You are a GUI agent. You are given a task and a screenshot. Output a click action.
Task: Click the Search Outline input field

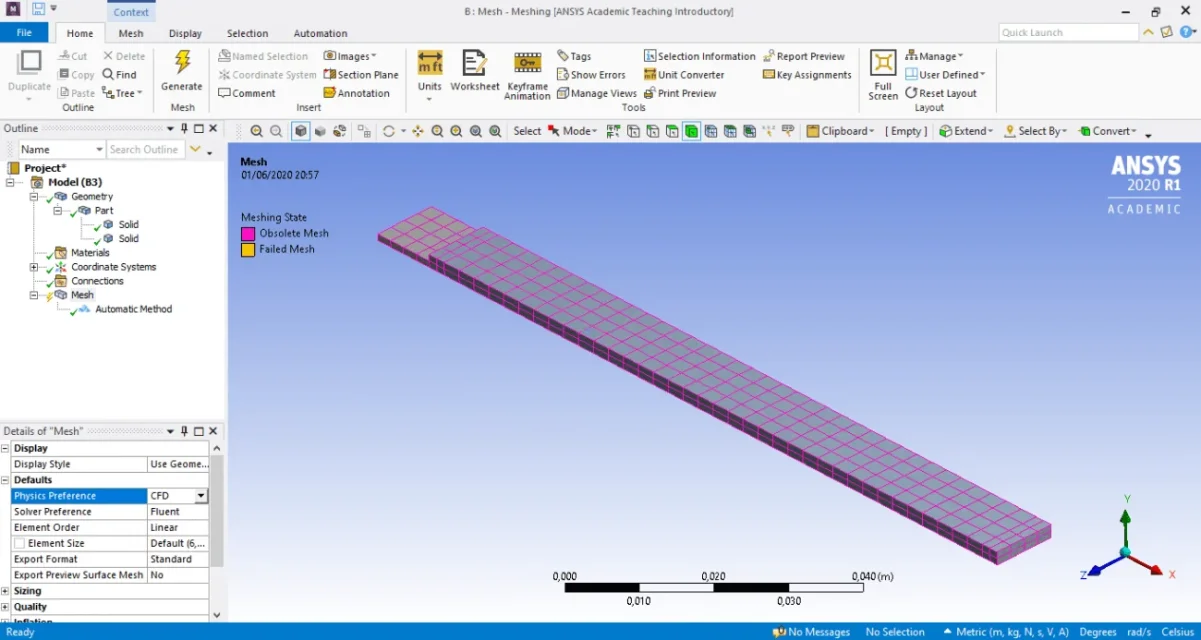[x=145, y=150]
